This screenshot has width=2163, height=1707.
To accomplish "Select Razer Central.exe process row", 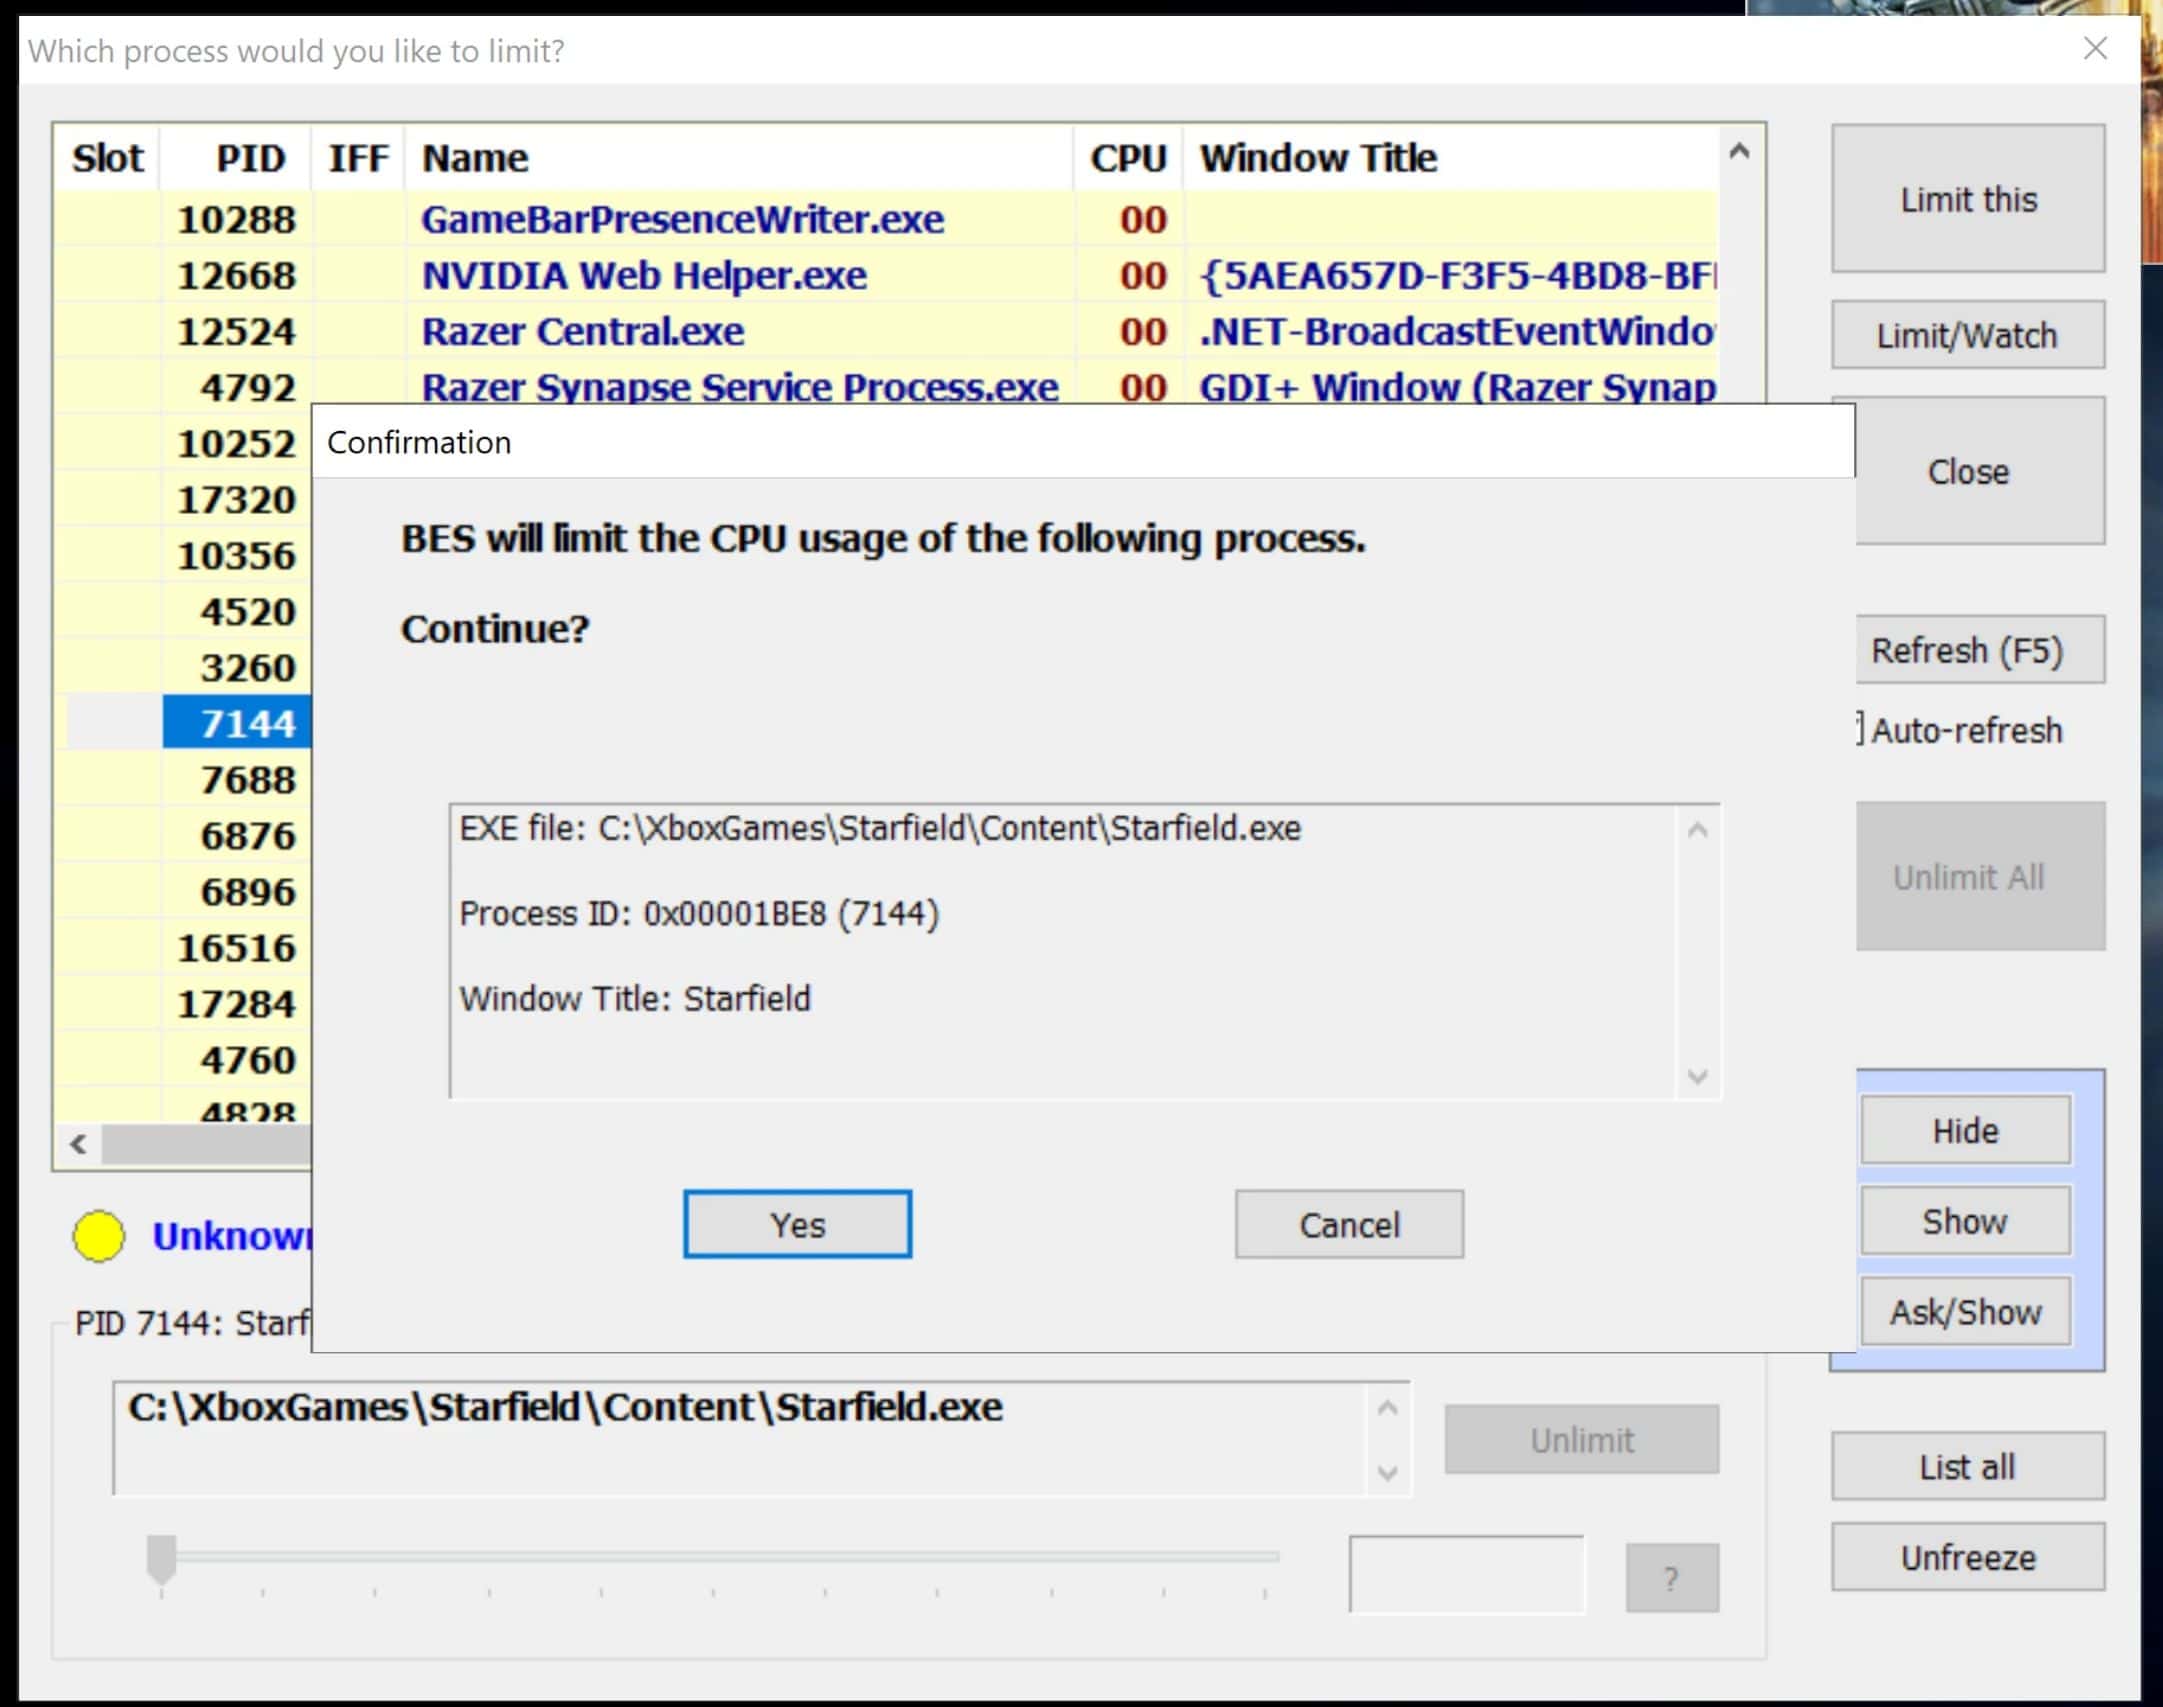I will coord(582,331).
